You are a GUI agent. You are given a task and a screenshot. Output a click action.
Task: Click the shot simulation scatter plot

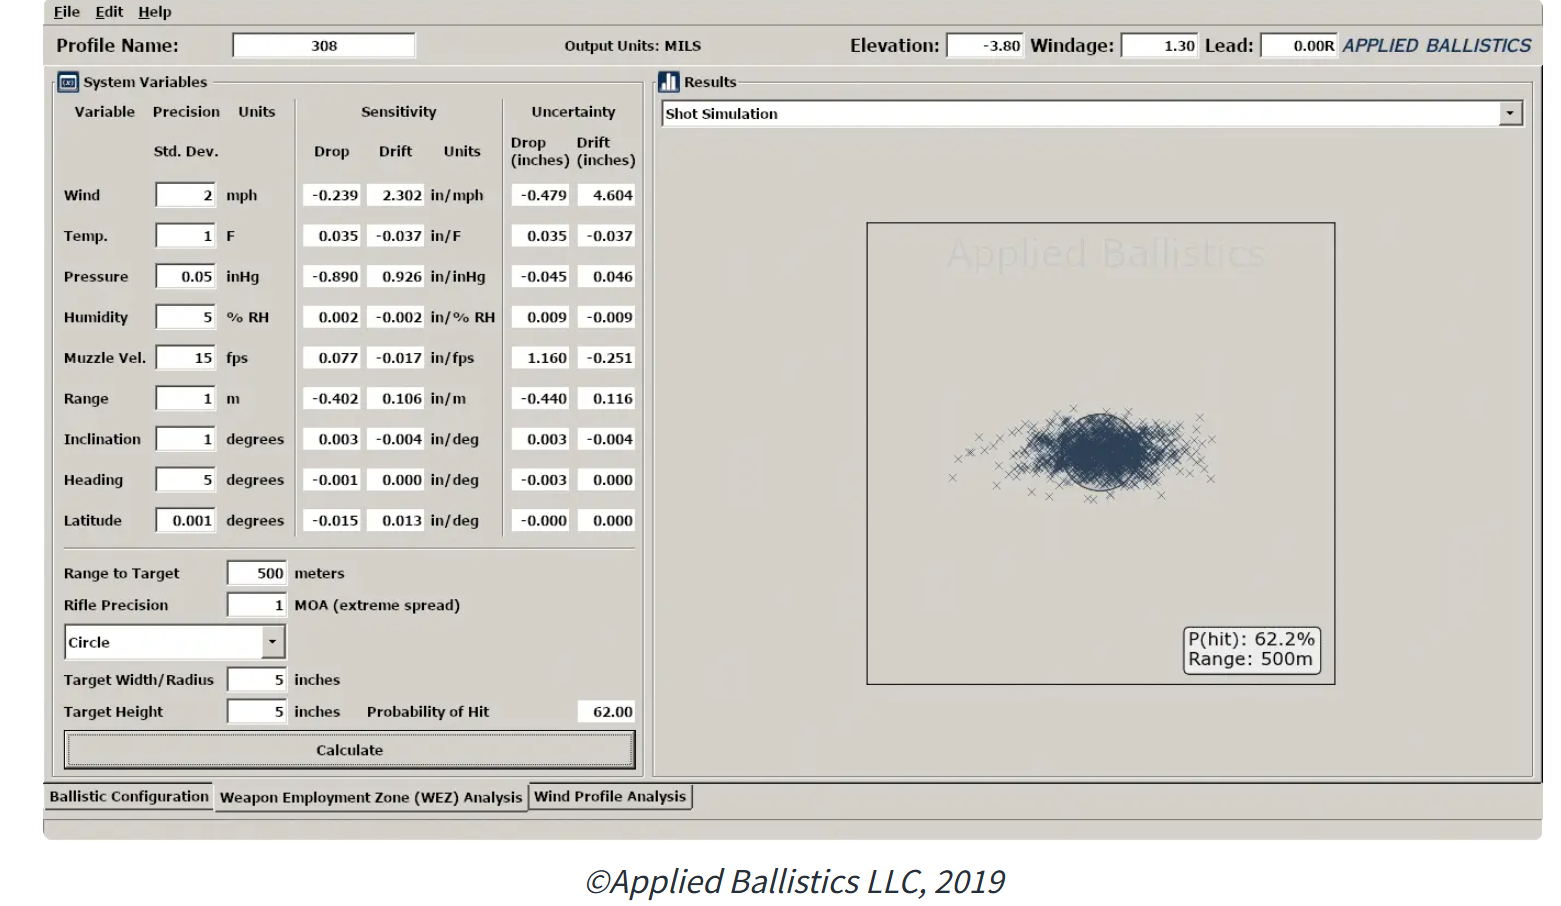(x=1100, y=453)
